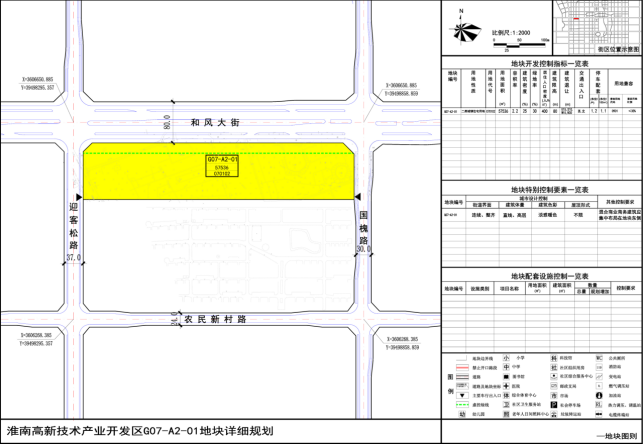
Task: Click the 农民新村路 road label
Action: [x=214, y=319]
